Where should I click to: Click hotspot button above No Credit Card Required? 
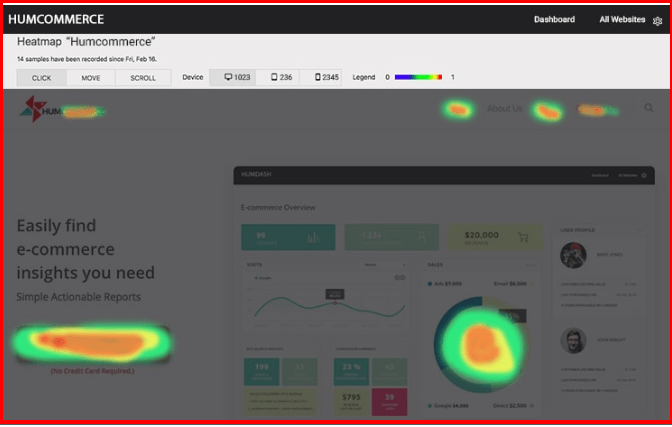click(x=92, y=343)
